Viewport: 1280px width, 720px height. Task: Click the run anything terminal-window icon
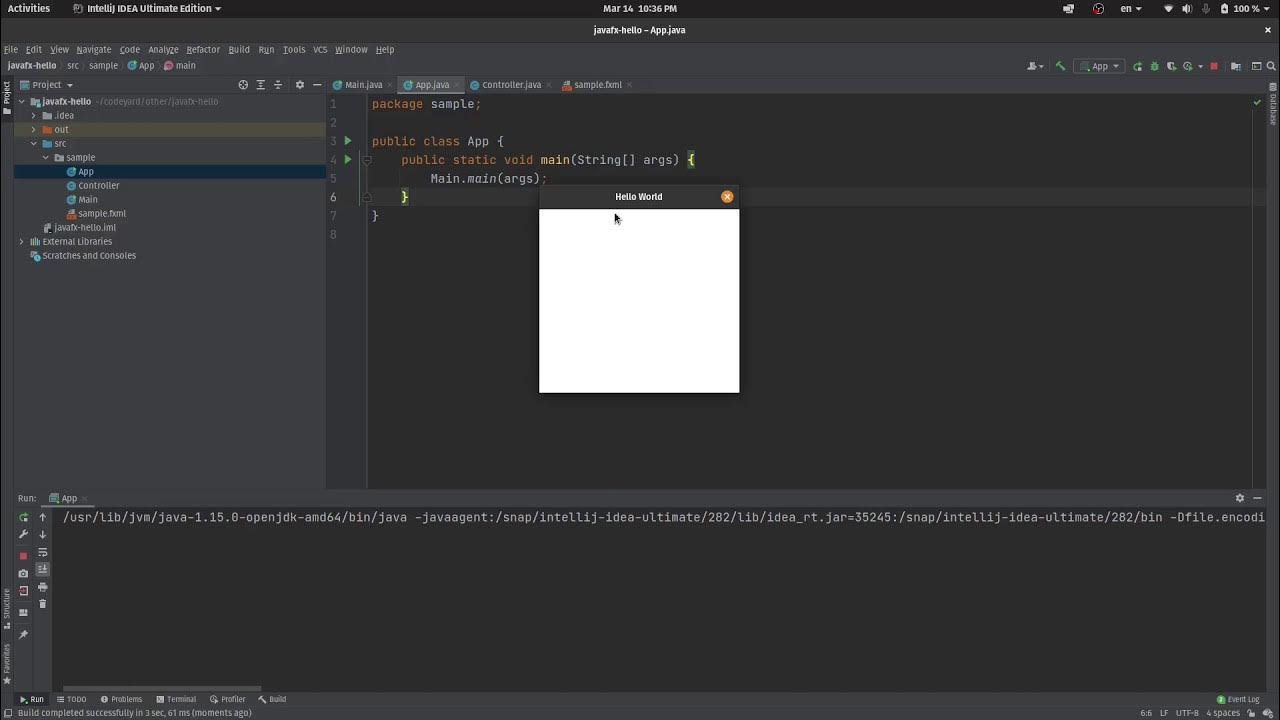tap(1256, 66)
